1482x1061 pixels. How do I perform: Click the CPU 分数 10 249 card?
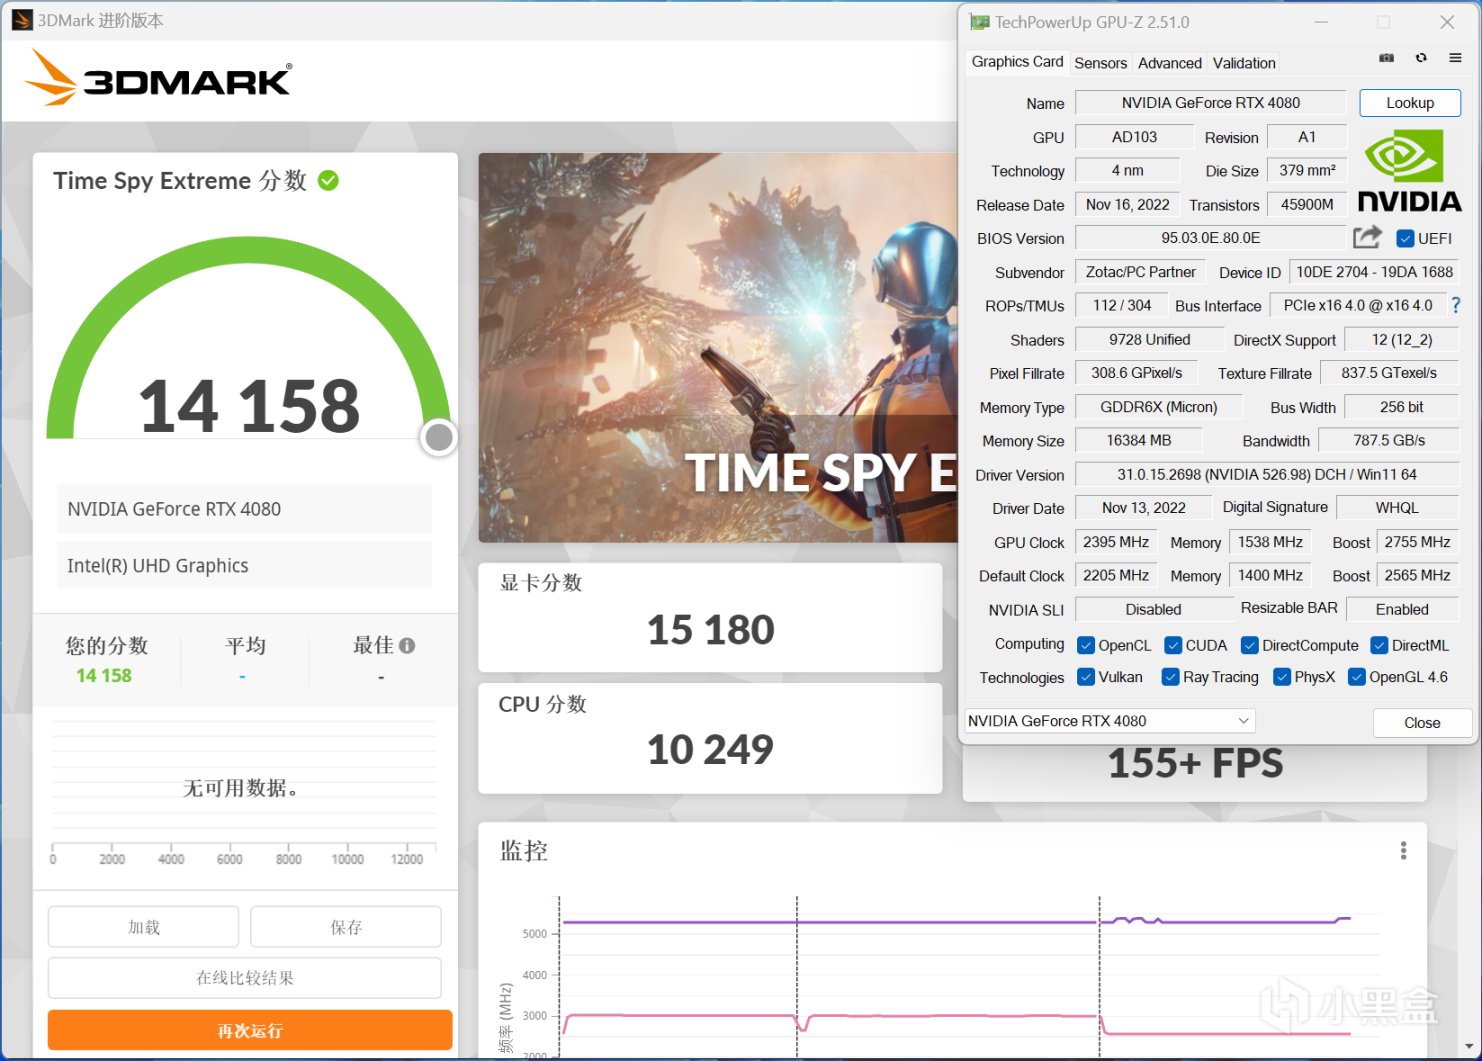coord(710,738)
